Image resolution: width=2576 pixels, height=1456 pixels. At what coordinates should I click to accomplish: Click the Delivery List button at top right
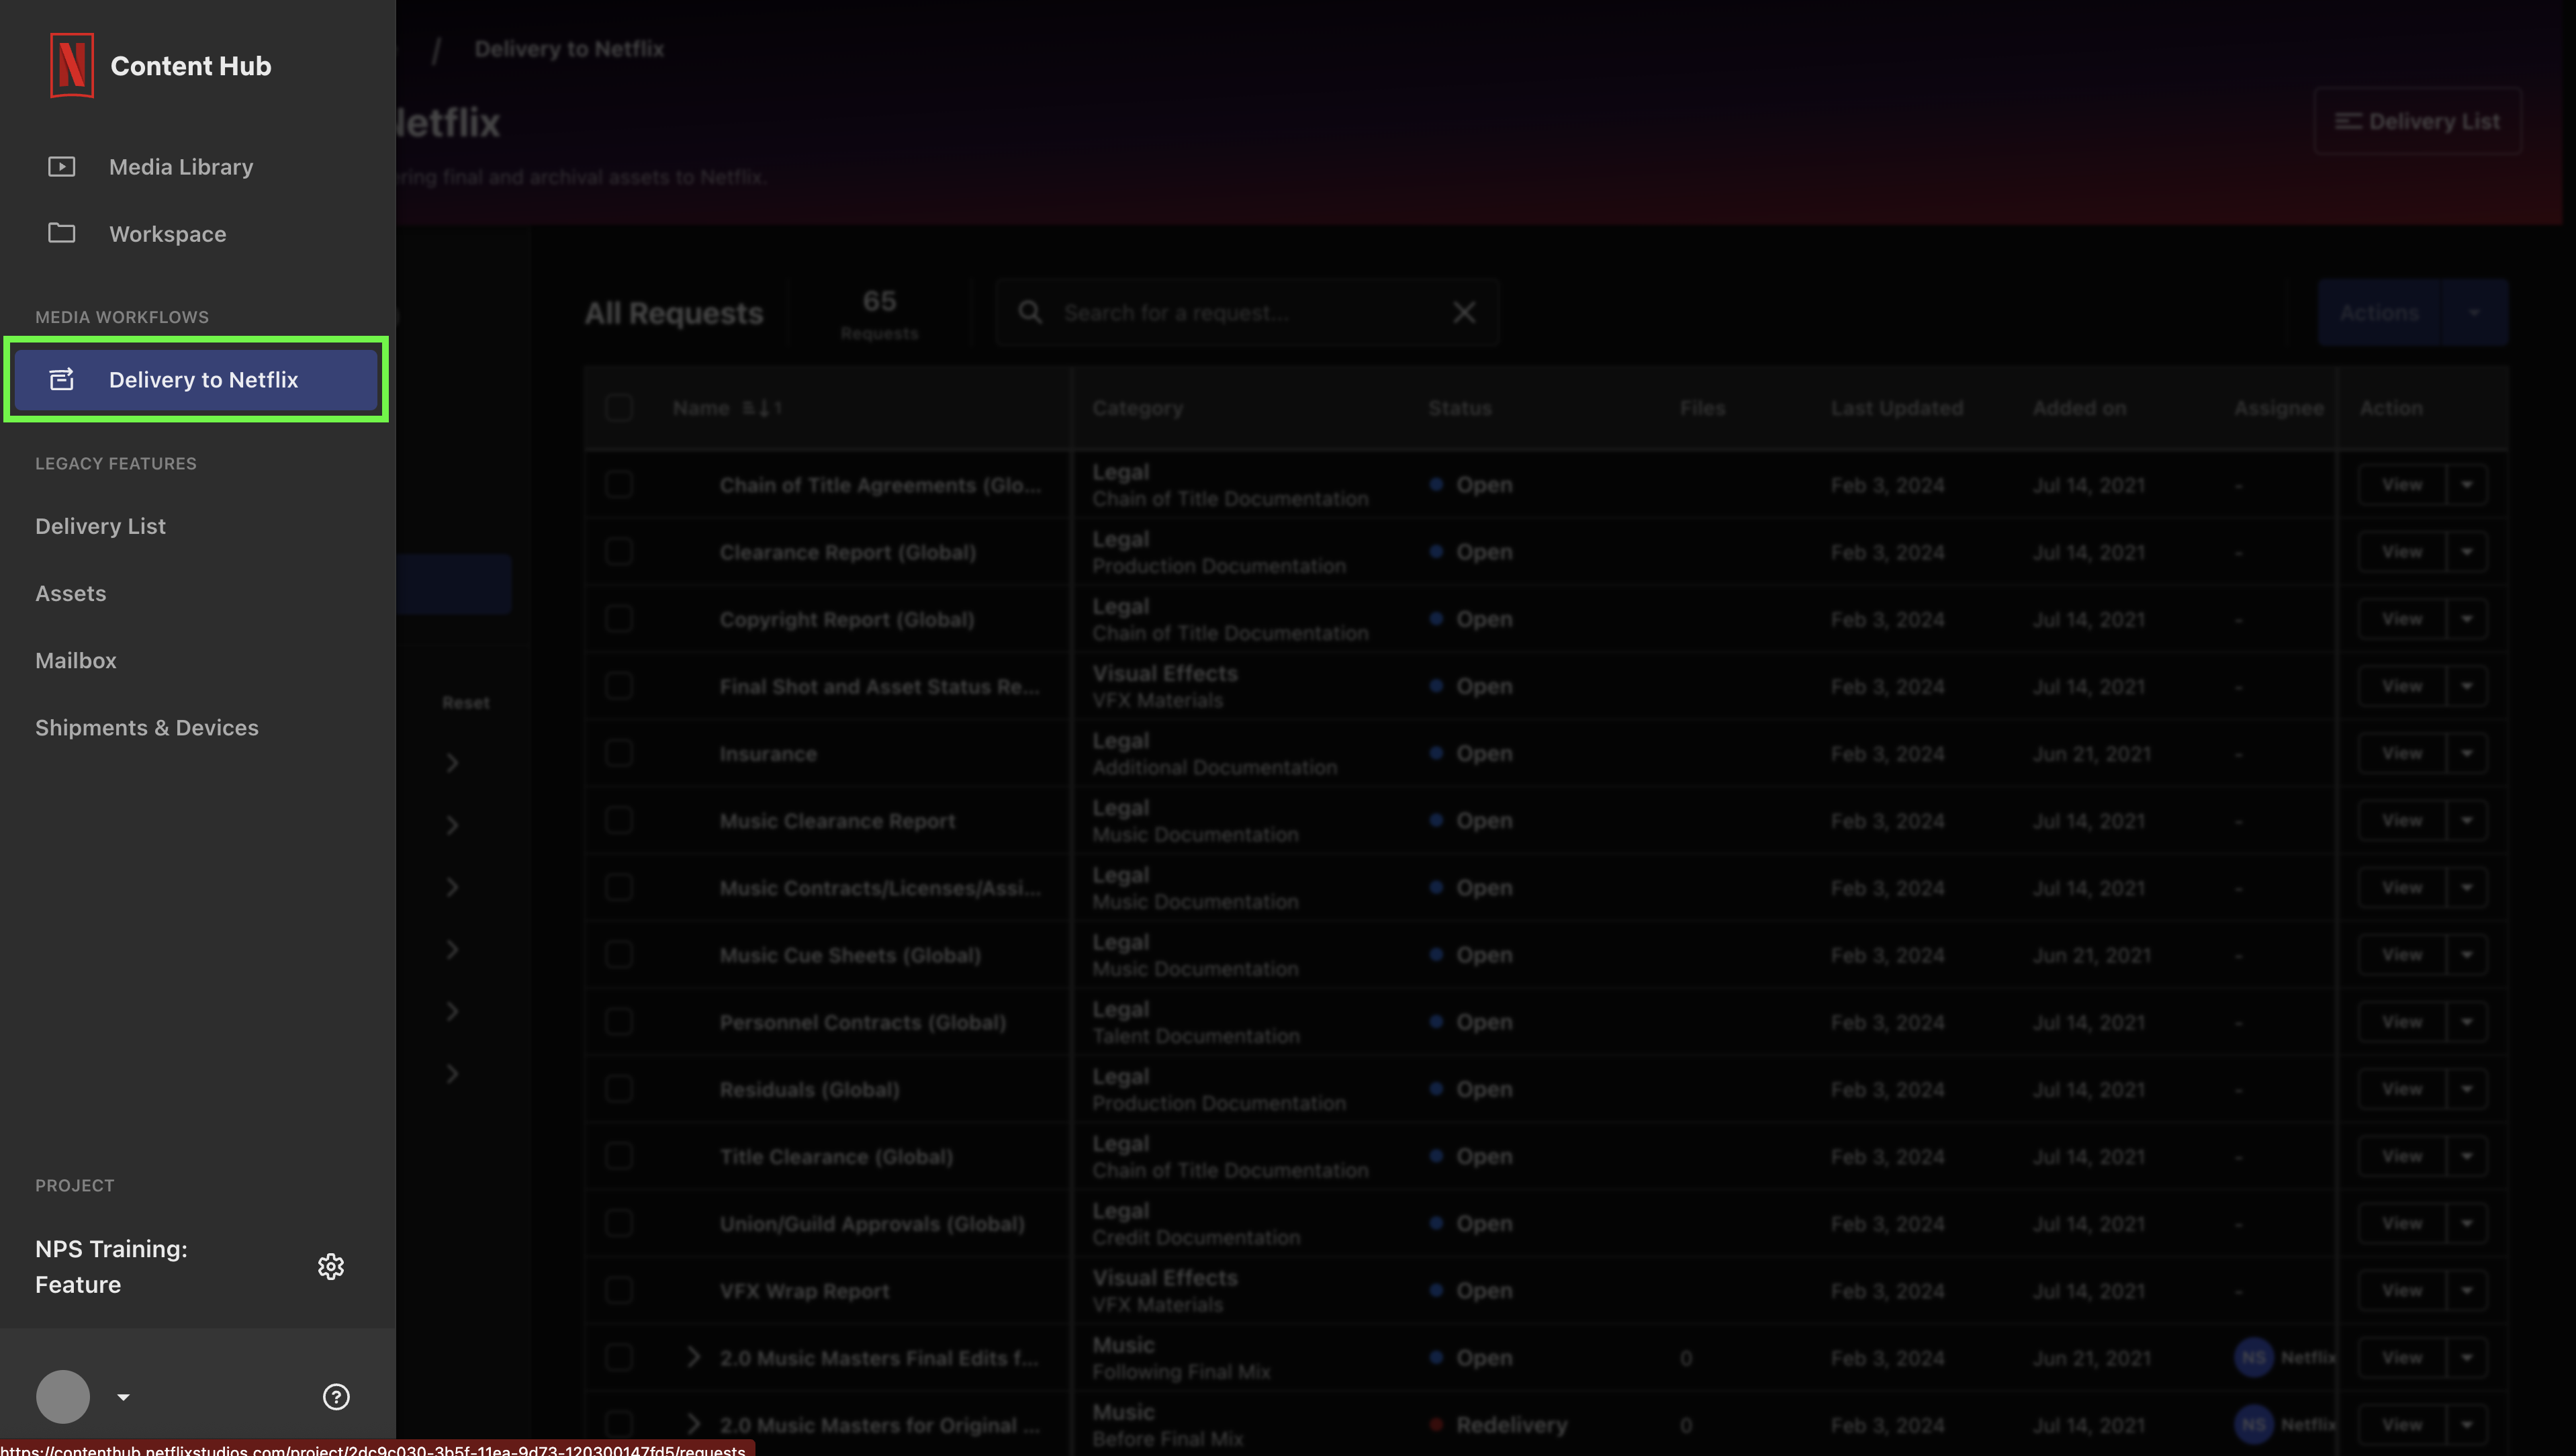(2417, 121)
